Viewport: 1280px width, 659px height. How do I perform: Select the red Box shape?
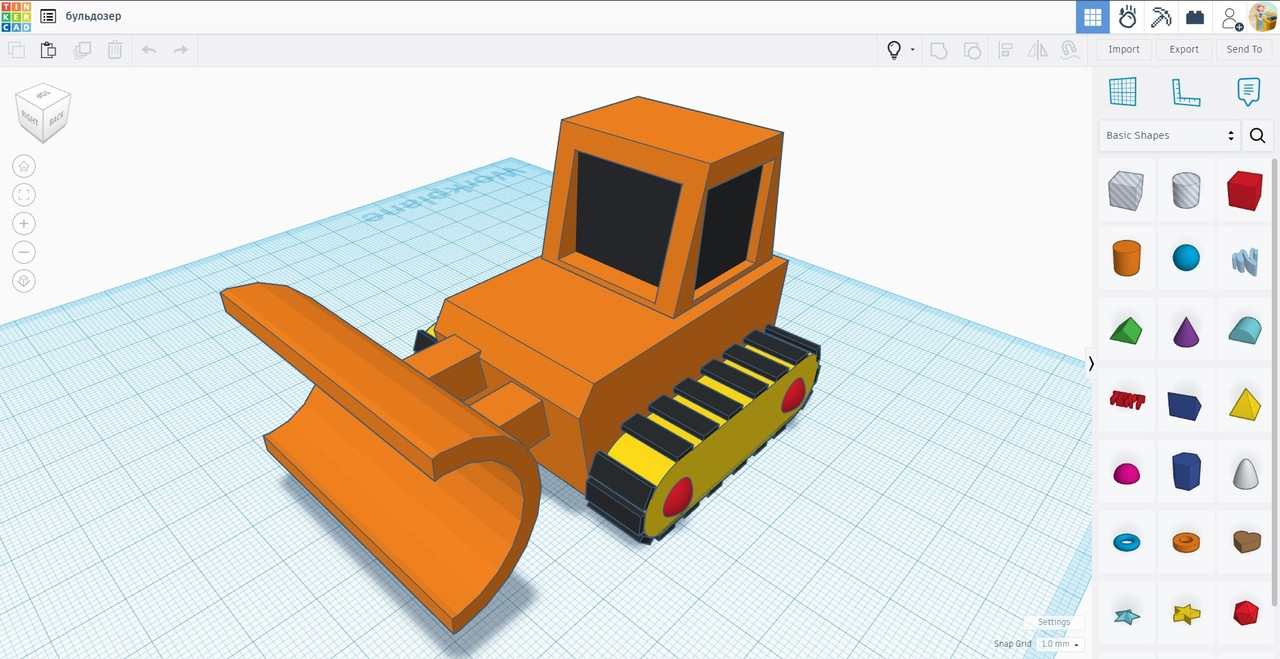[1245, 190]
